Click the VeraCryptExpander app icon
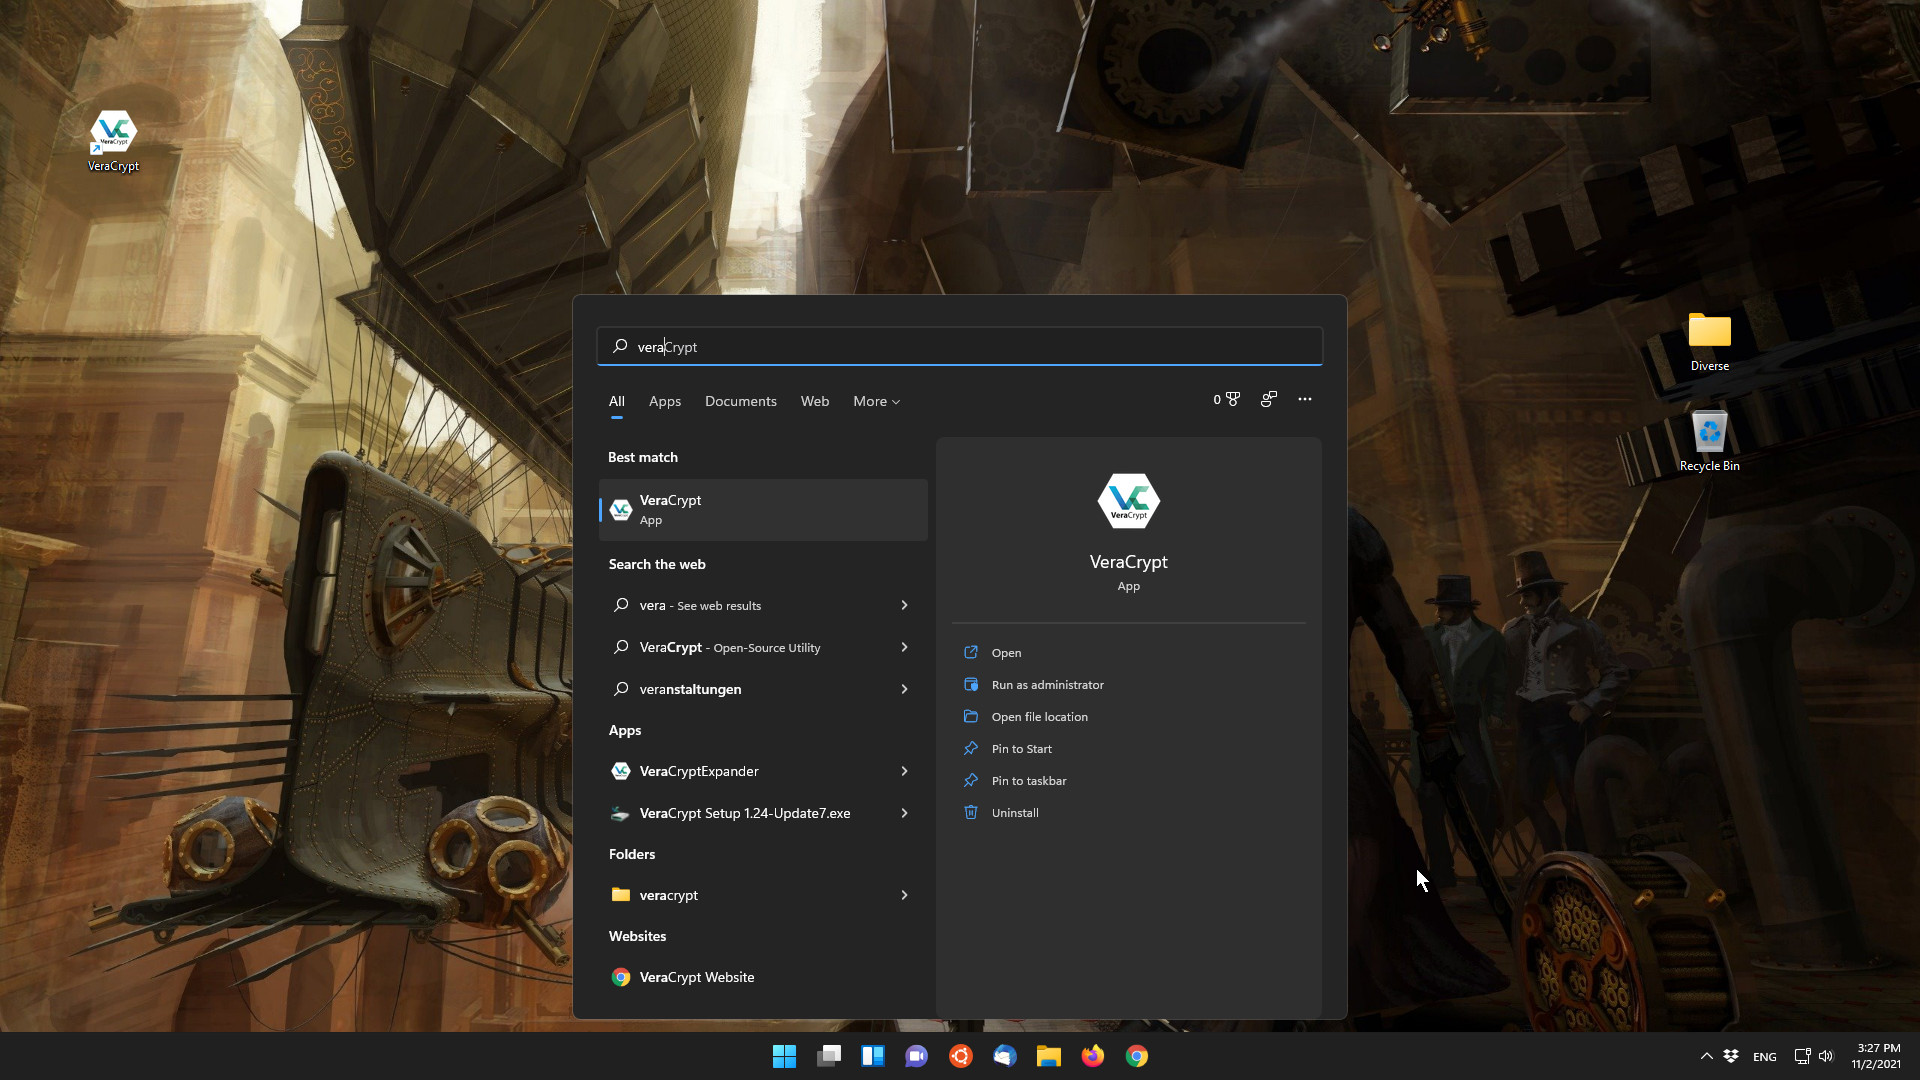The image size is (1920, 1080). pos(620,771)
